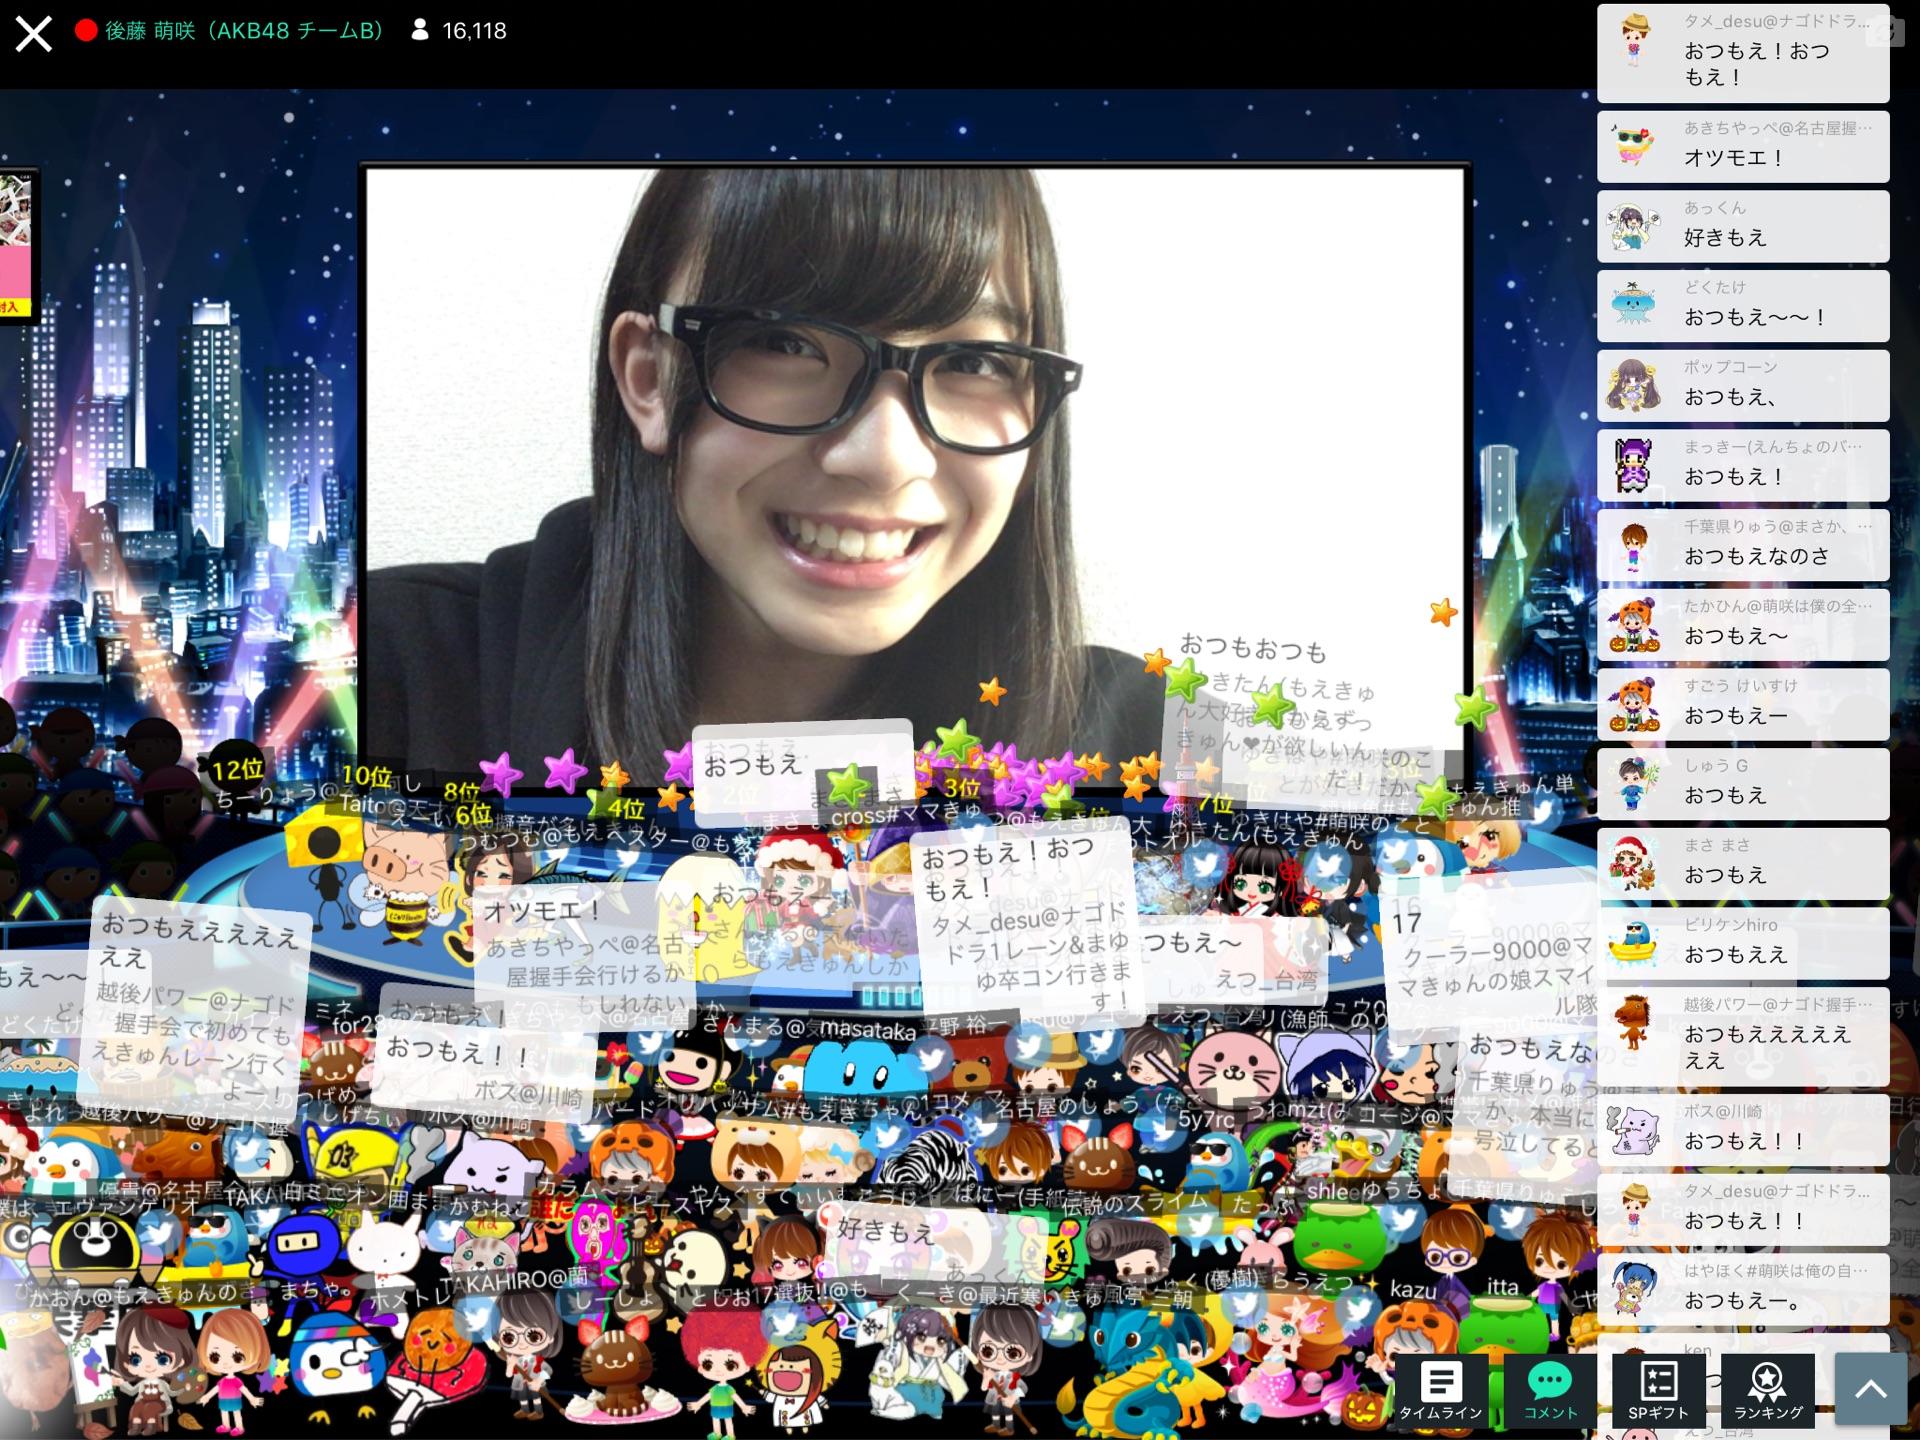The height and width of the screenshot is (1440, 1920).
Task: Select はやほく's comment おつもえー。
Action: (1743, 1290)
